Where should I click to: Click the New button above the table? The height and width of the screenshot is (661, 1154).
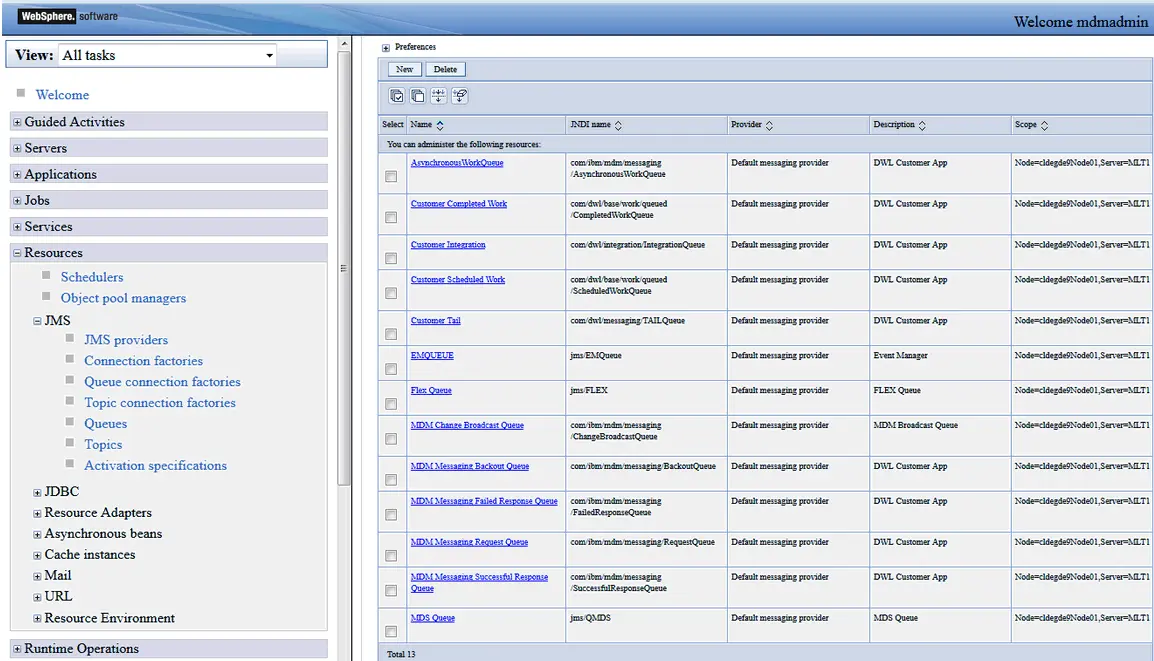[x=403, y=69]
